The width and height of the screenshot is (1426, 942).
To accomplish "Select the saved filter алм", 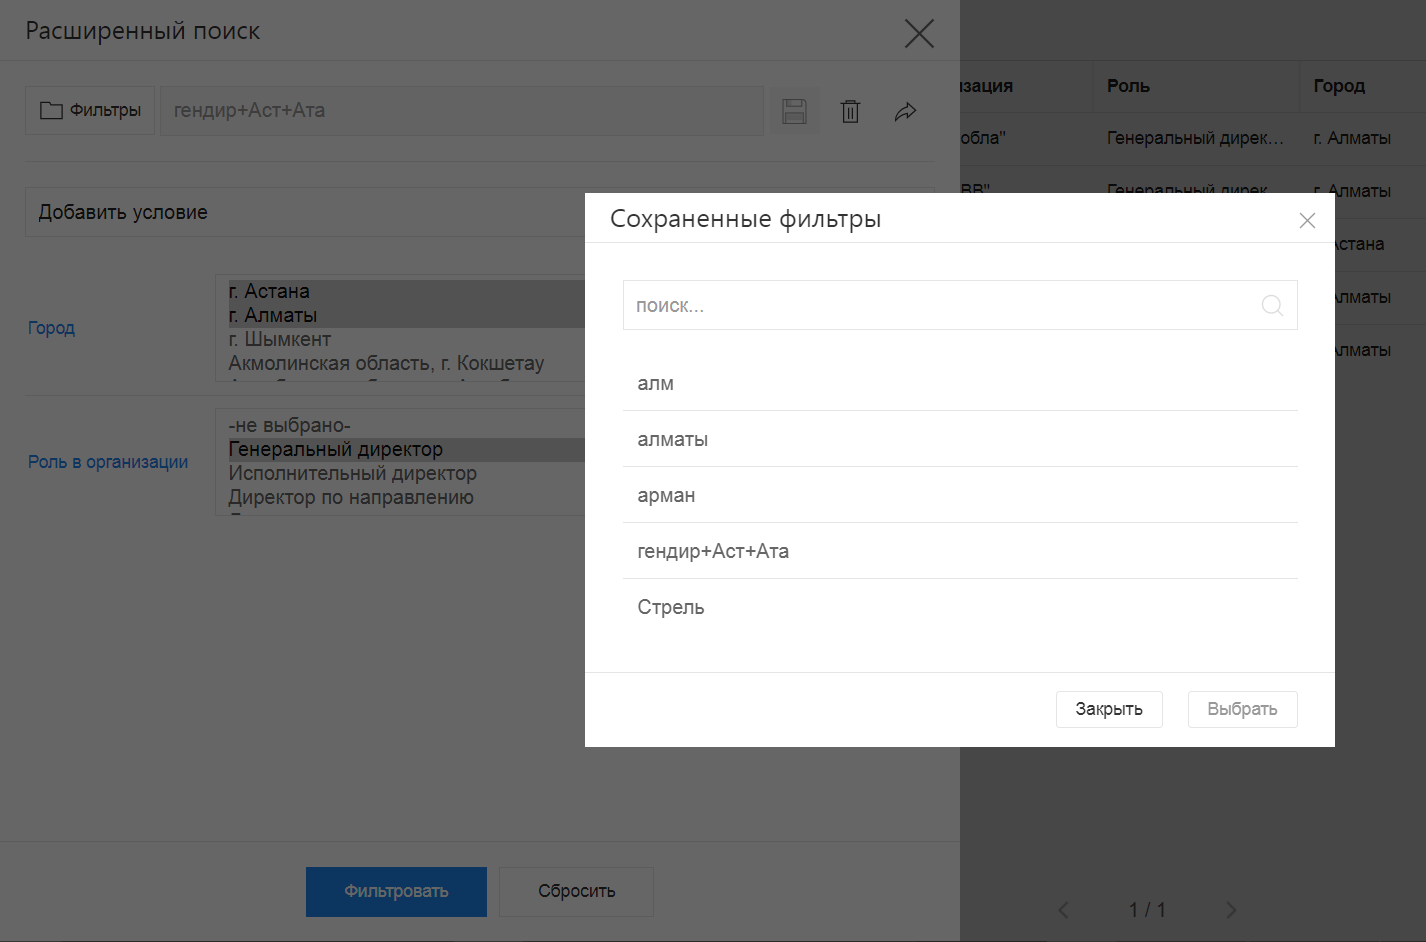I will (x=960, y=383).
